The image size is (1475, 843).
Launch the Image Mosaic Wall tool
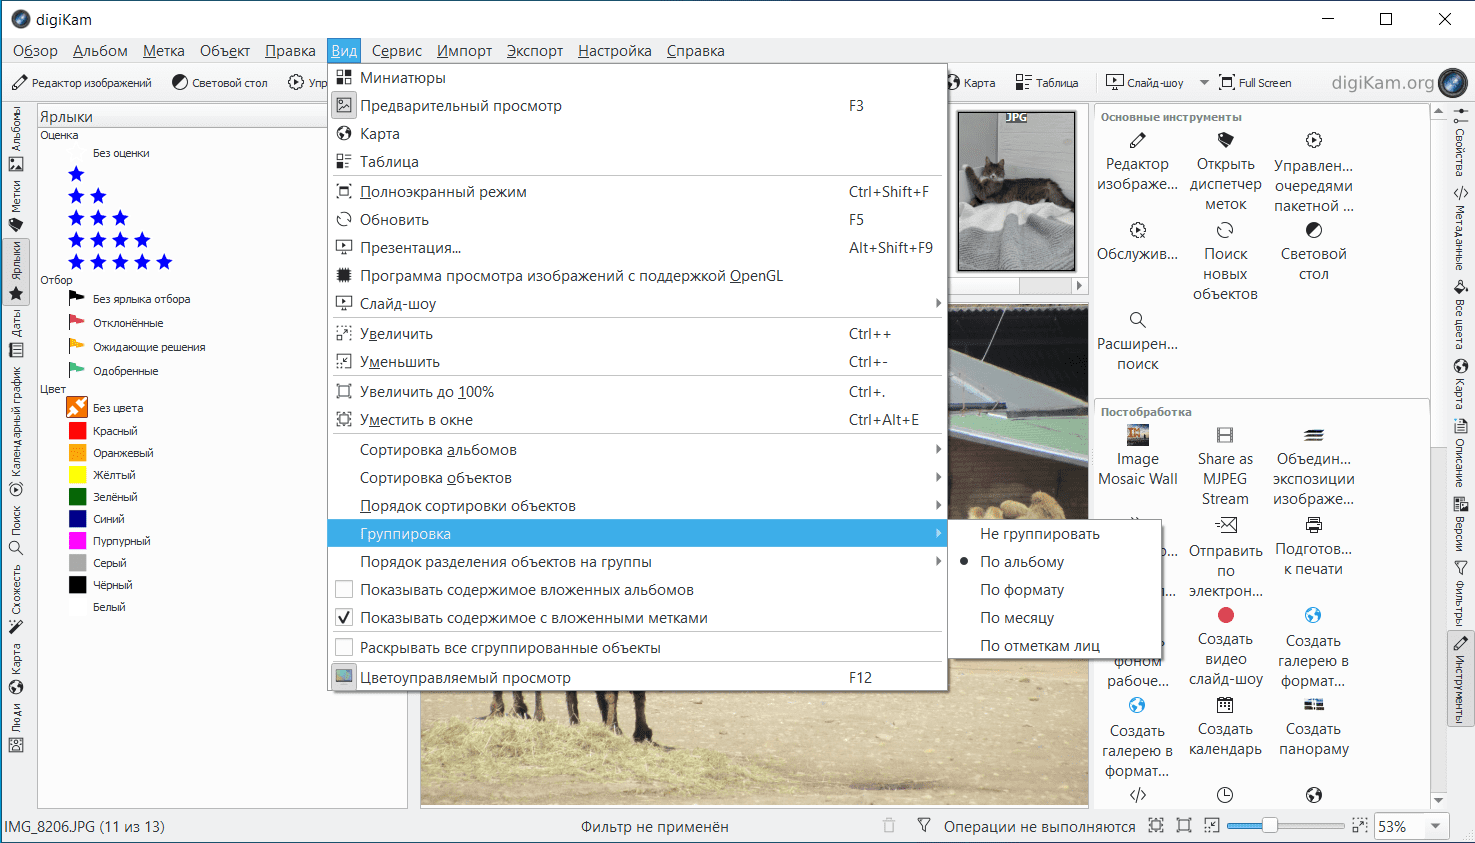pyautogui.click(x=1137, y=435)
